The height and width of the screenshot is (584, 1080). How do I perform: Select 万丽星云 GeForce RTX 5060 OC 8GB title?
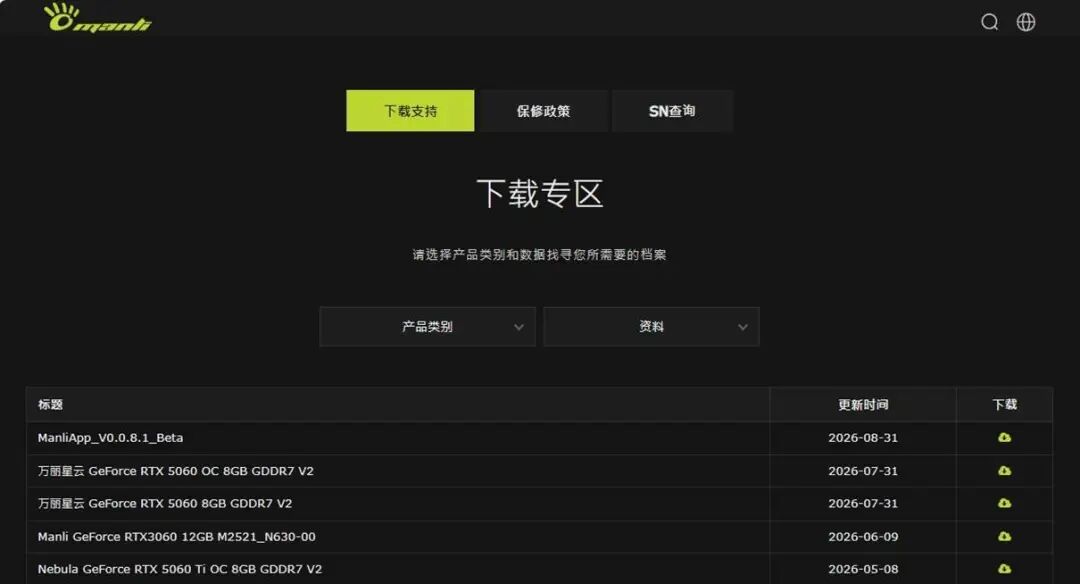pos(176,471)
